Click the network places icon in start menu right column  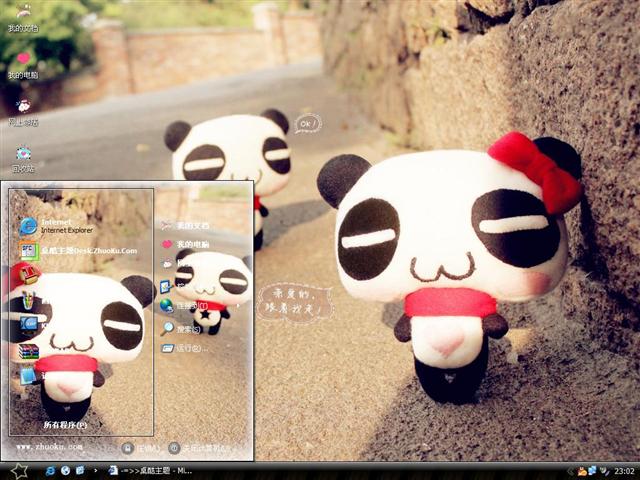point(167,264)
